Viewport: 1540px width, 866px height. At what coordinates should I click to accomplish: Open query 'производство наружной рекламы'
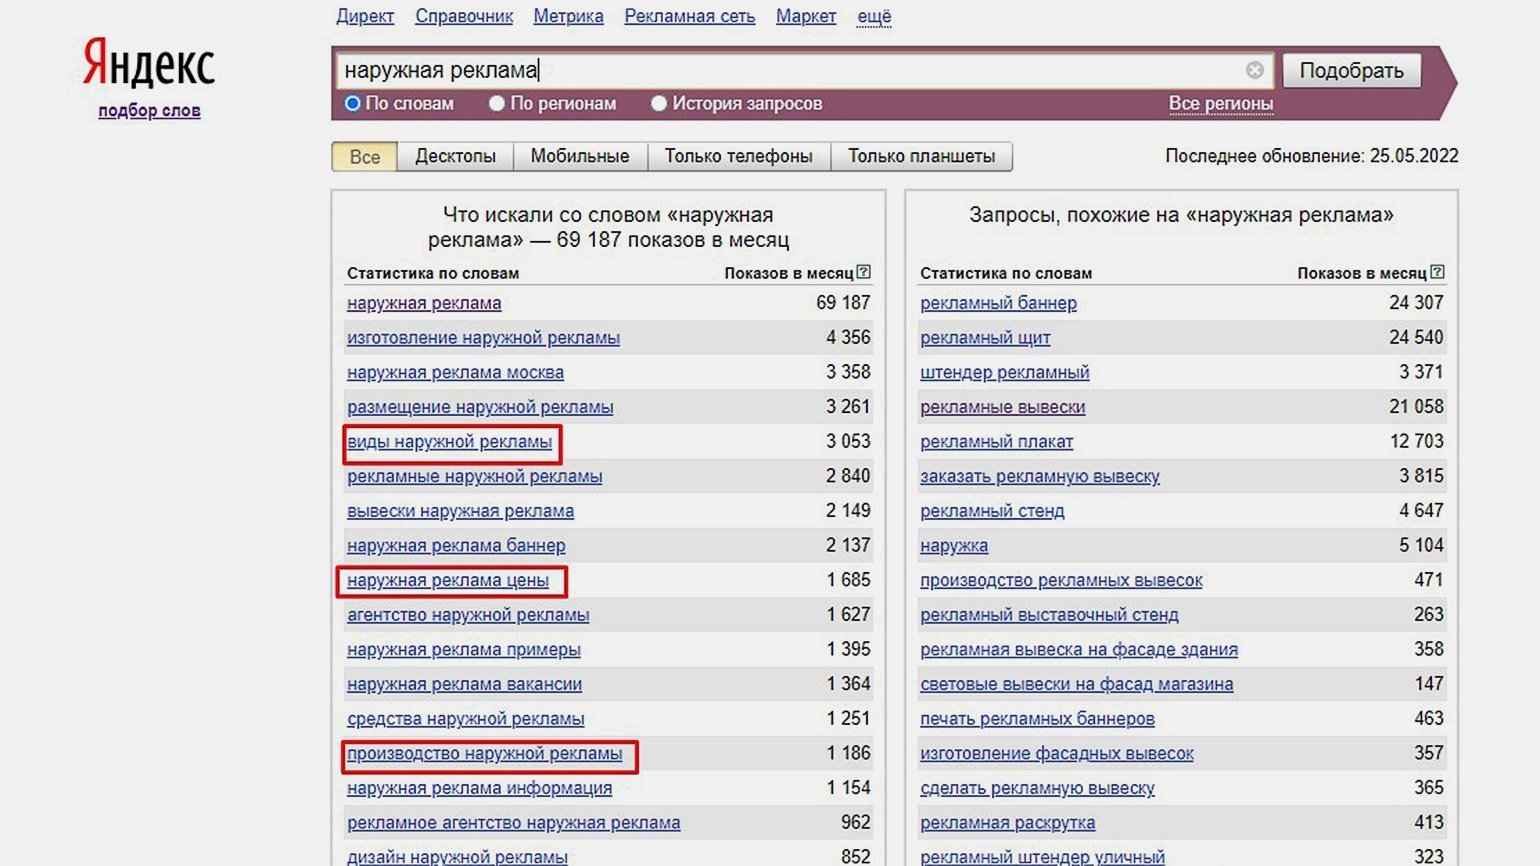click(484, 754)
